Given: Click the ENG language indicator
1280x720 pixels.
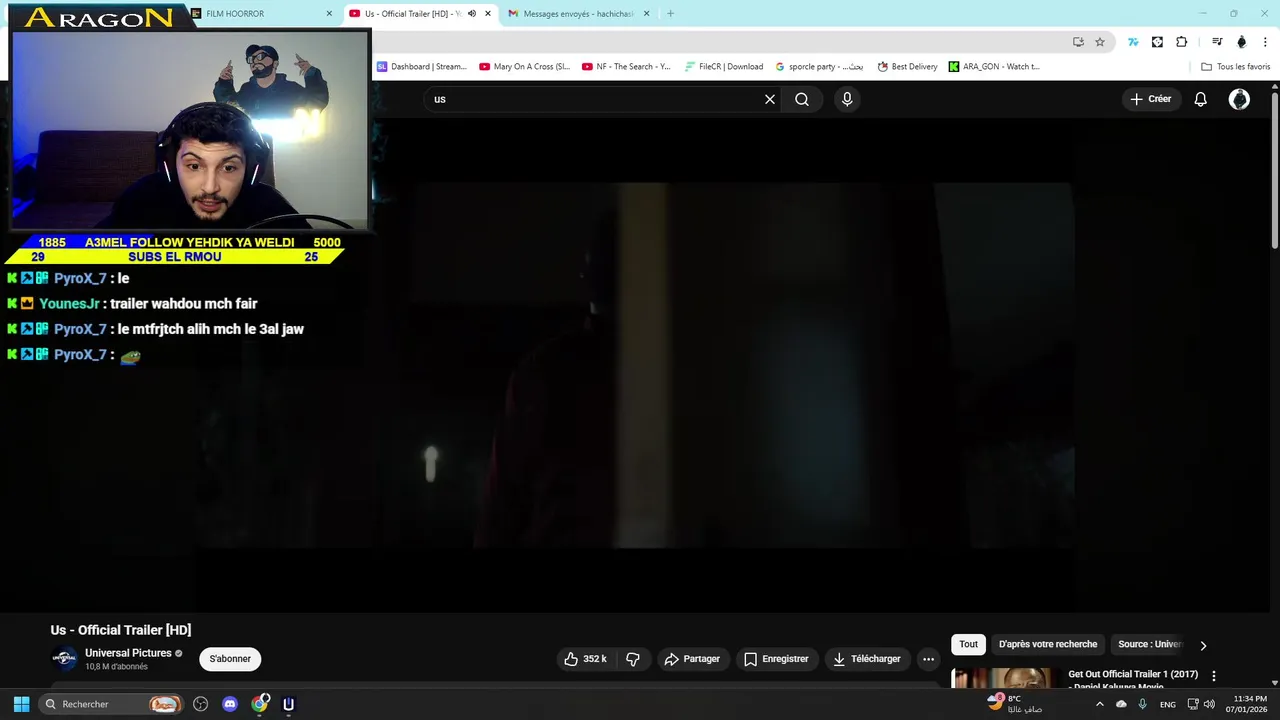Looking at the screenshot, I should 1167,705.
